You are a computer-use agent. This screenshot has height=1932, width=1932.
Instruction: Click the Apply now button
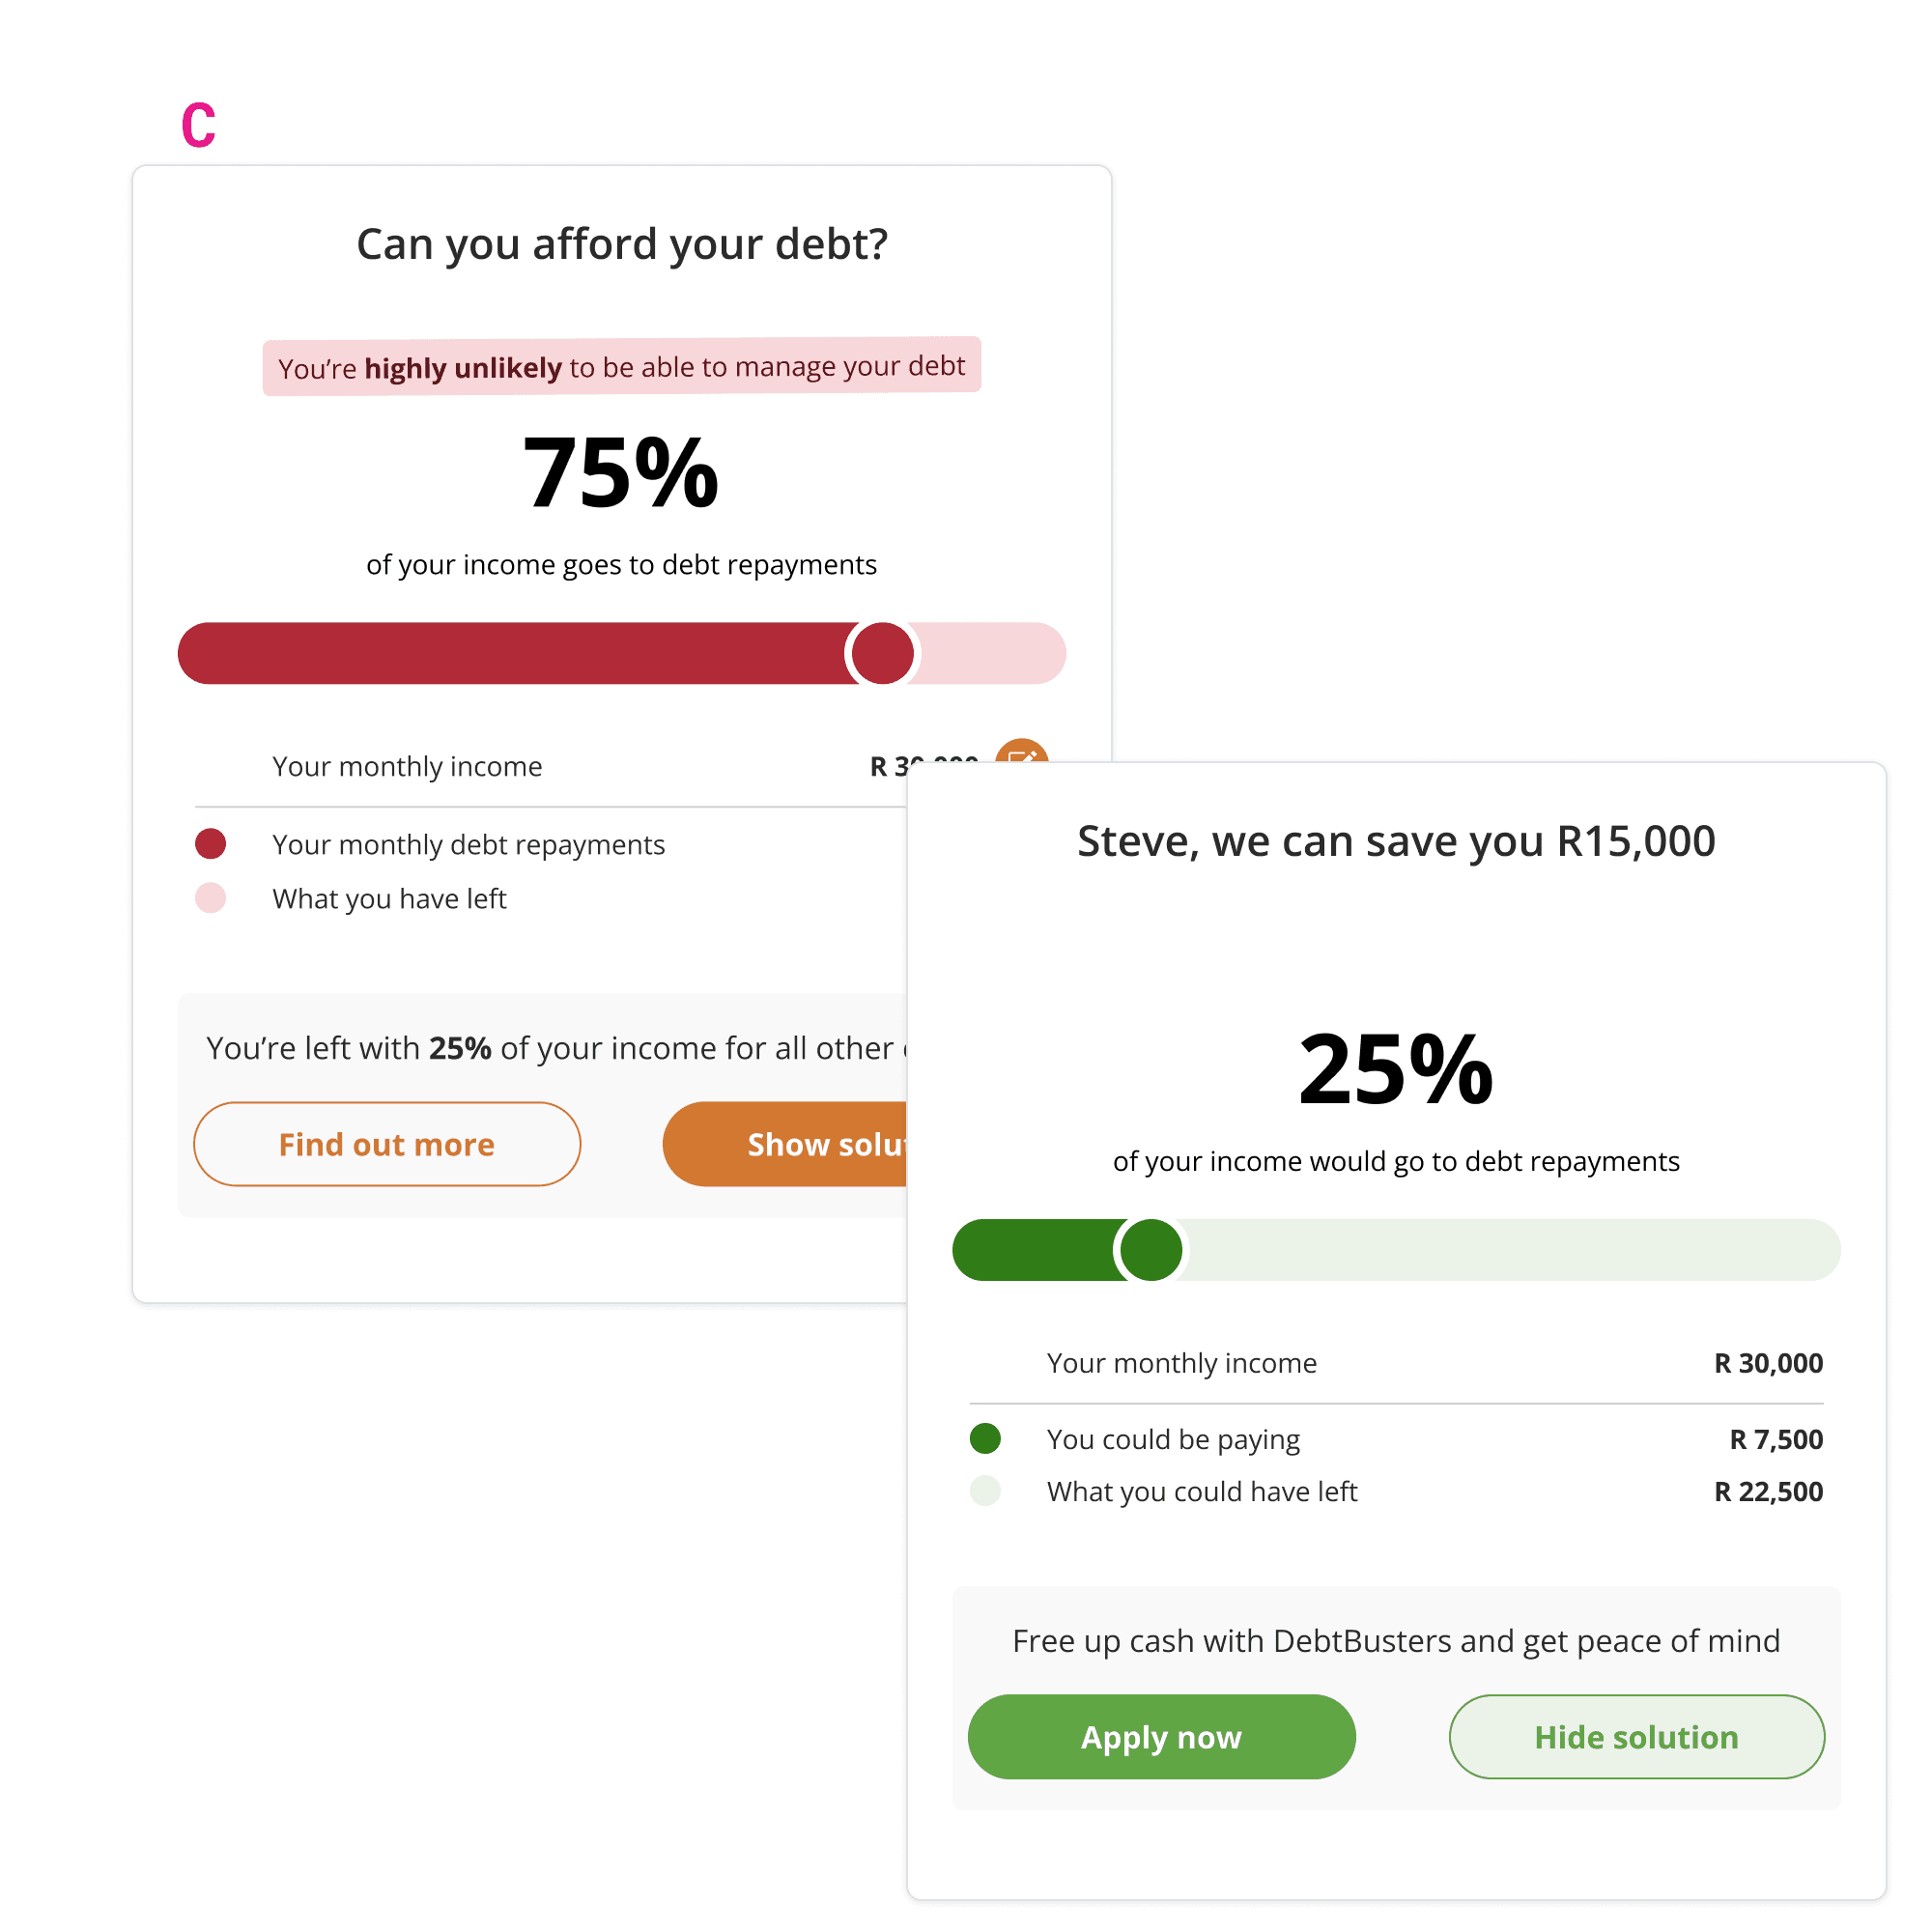point(1161,1737)
